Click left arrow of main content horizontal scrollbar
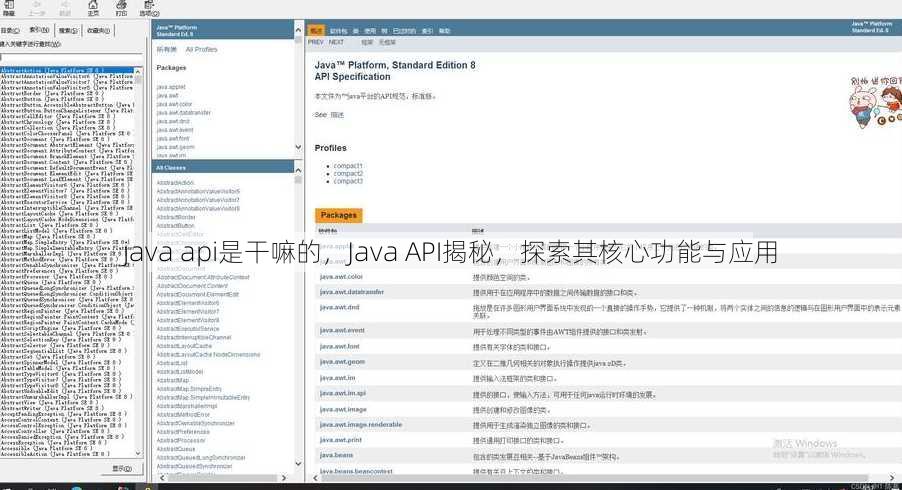This screenshot has width=902, height=490. (x=315, y=478)
